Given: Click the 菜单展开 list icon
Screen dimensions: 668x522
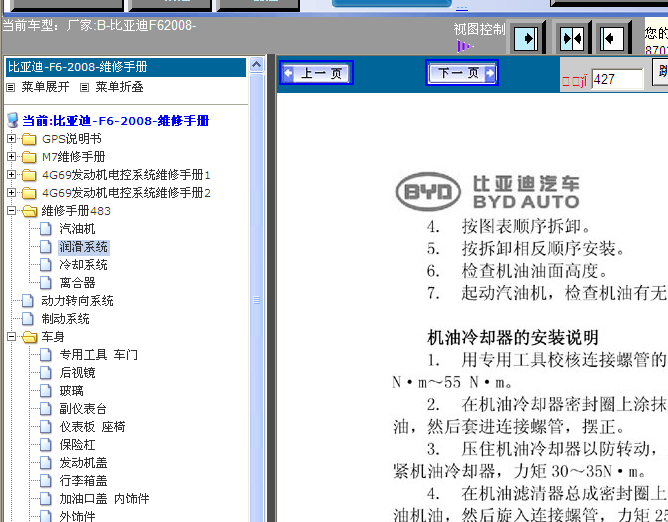Looking at the screenshot, I should tap(11, 87).
